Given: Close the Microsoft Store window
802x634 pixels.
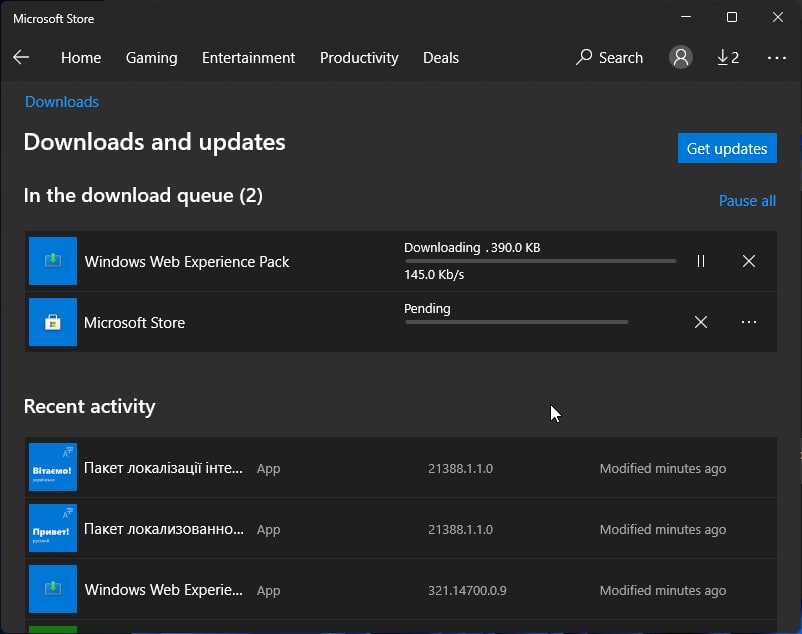Looking at the screenshot, I should click(777, 17).
